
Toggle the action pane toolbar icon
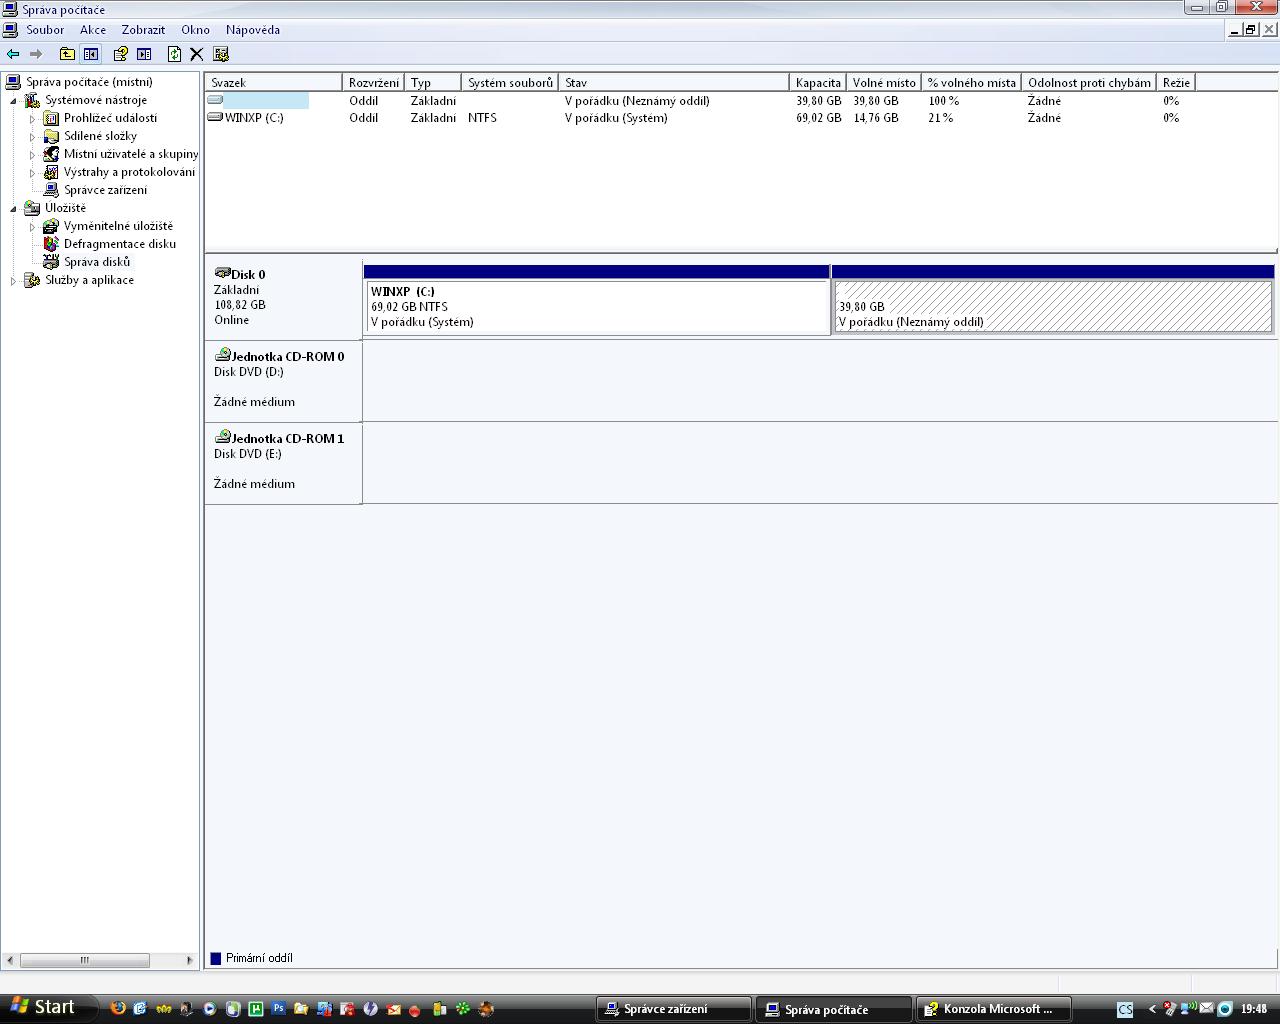point(144,54)
